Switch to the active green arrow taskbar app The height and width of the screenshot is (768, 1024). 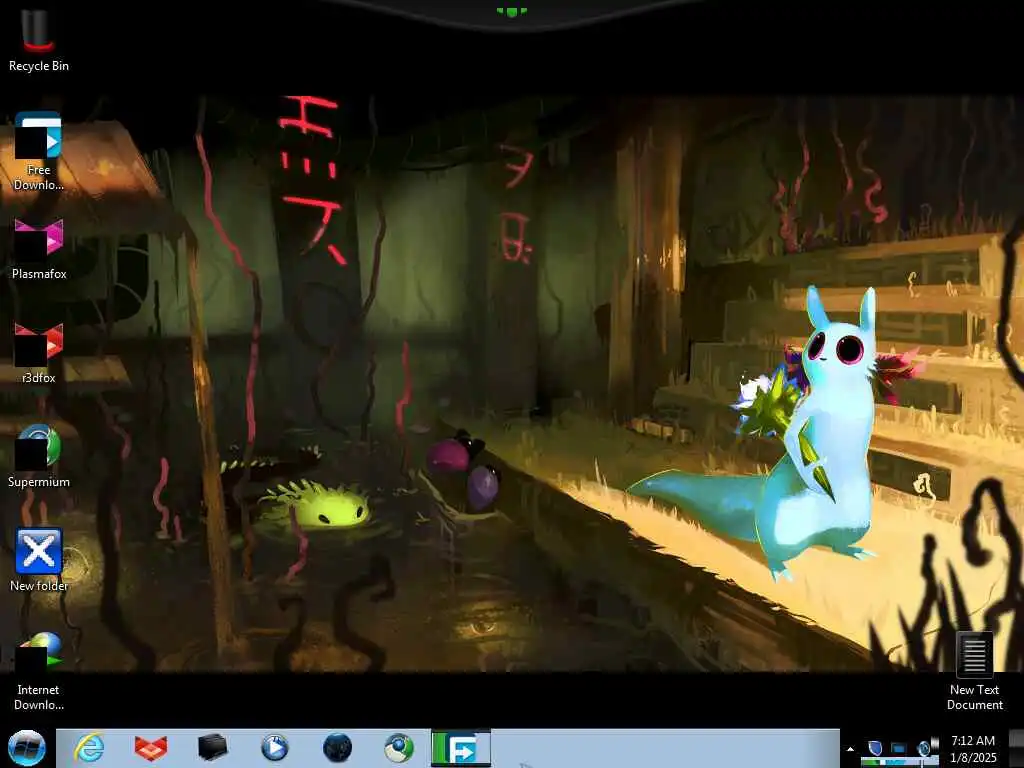click(461, 748)
